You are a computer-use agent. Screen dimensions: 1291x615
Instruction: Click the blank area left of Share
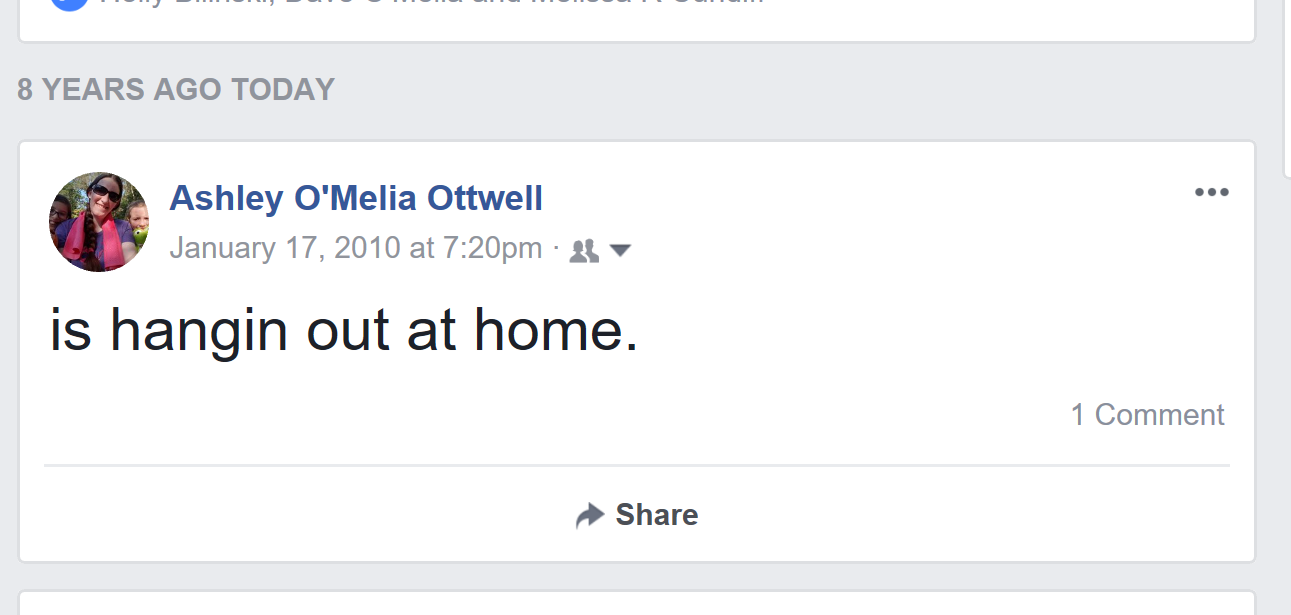300,515
